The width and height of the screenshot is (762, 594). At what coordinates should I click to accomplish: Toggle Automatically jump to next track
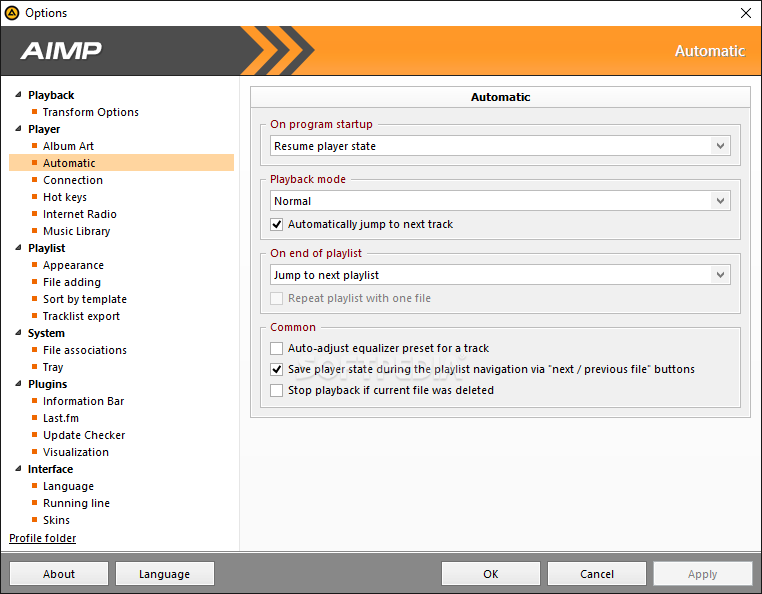coord(277,224)
